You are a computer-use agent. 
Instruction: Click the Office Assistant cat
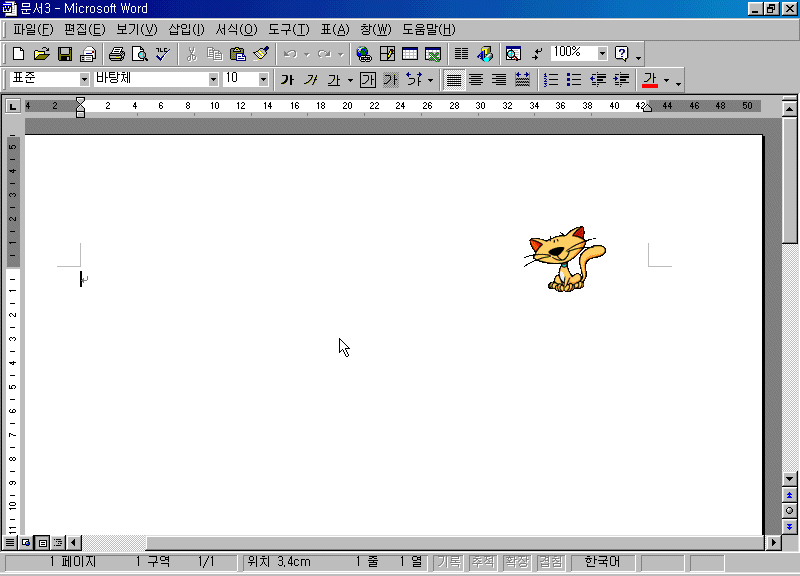coord(565,259)
